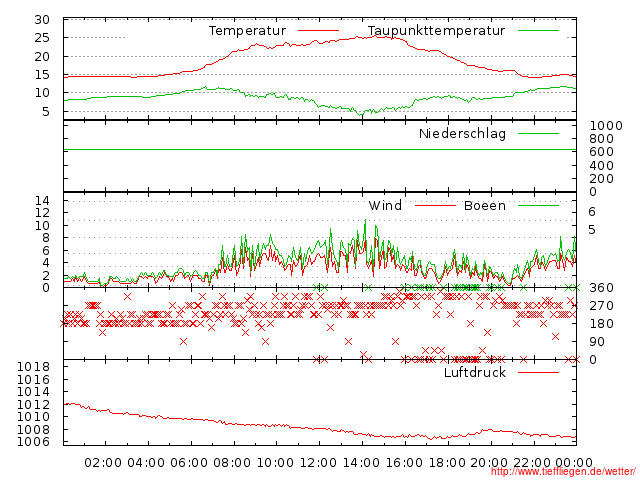Click the 14 wind speed axis value
This screenshot has height=480, width=640.
42,201
